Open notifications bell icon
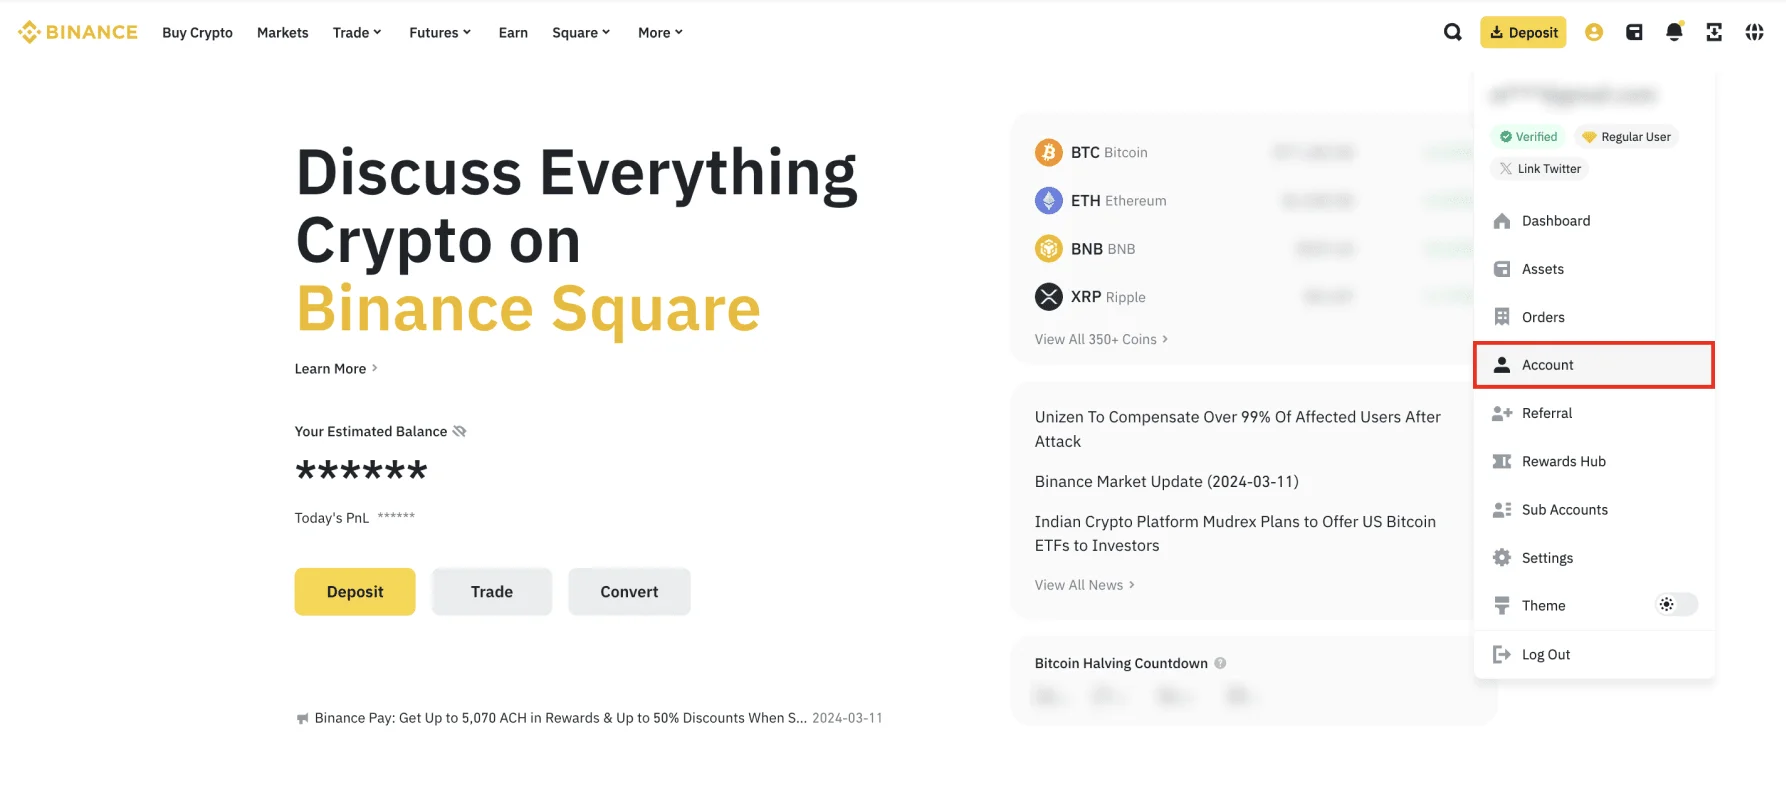This screenshot has width=1786, height=800. [1674, 32]
